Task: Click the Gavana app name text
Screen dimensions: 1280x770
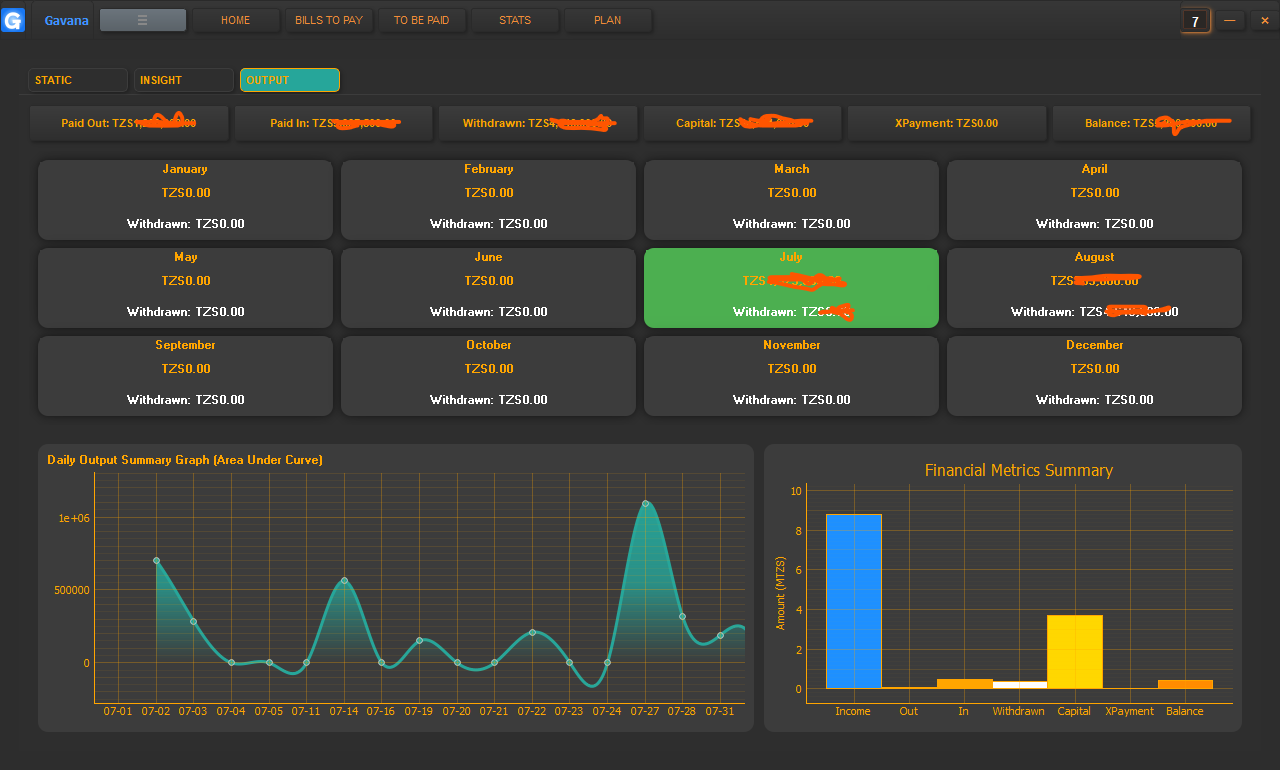Action: (65, 20)
